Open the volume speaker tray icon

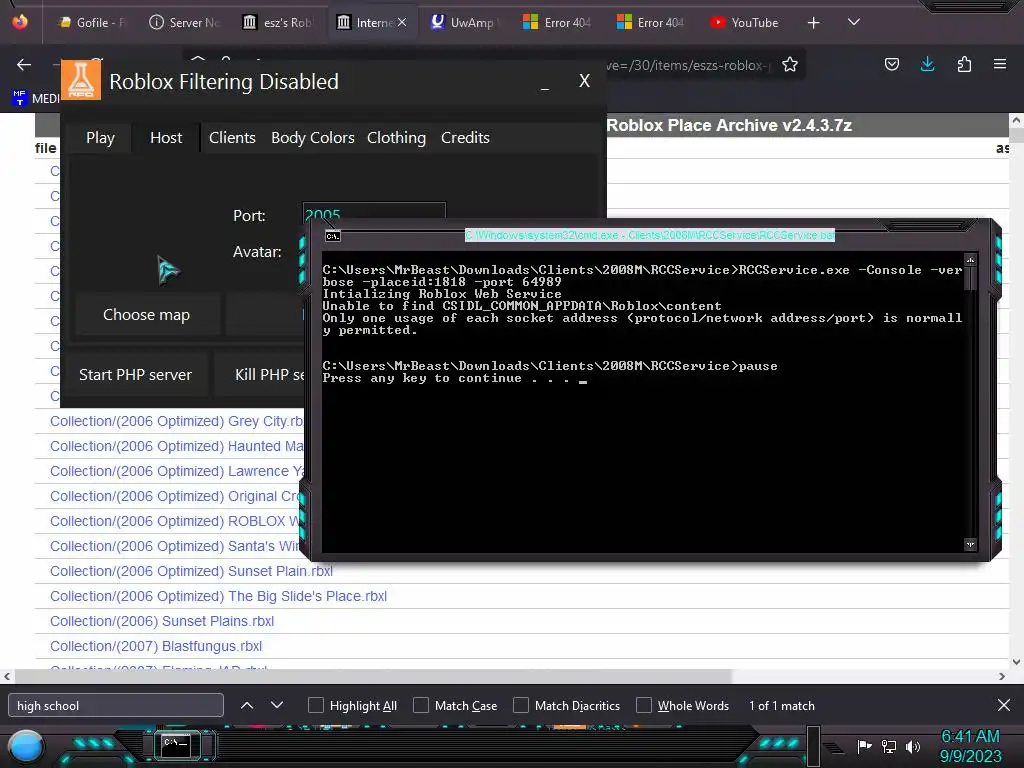coord(913,746)
